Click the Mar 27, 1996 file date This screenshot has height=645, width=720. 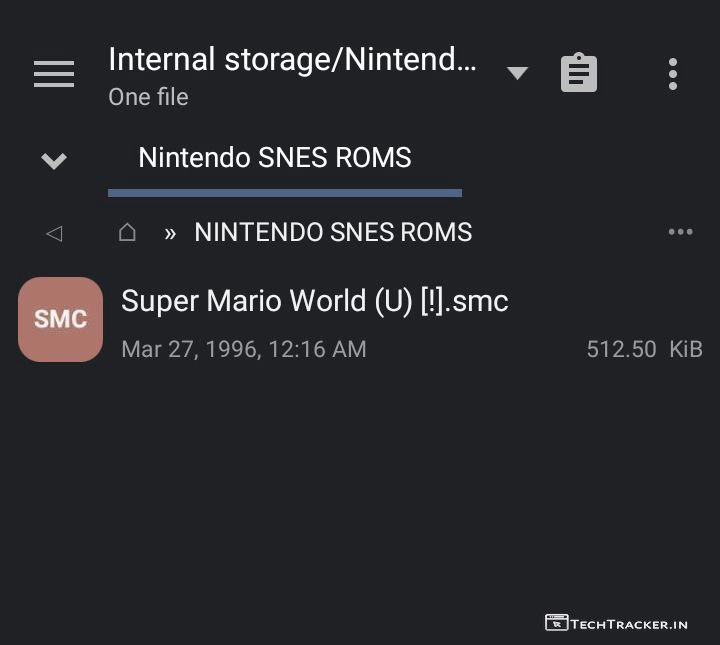click(x=243, y=349)
